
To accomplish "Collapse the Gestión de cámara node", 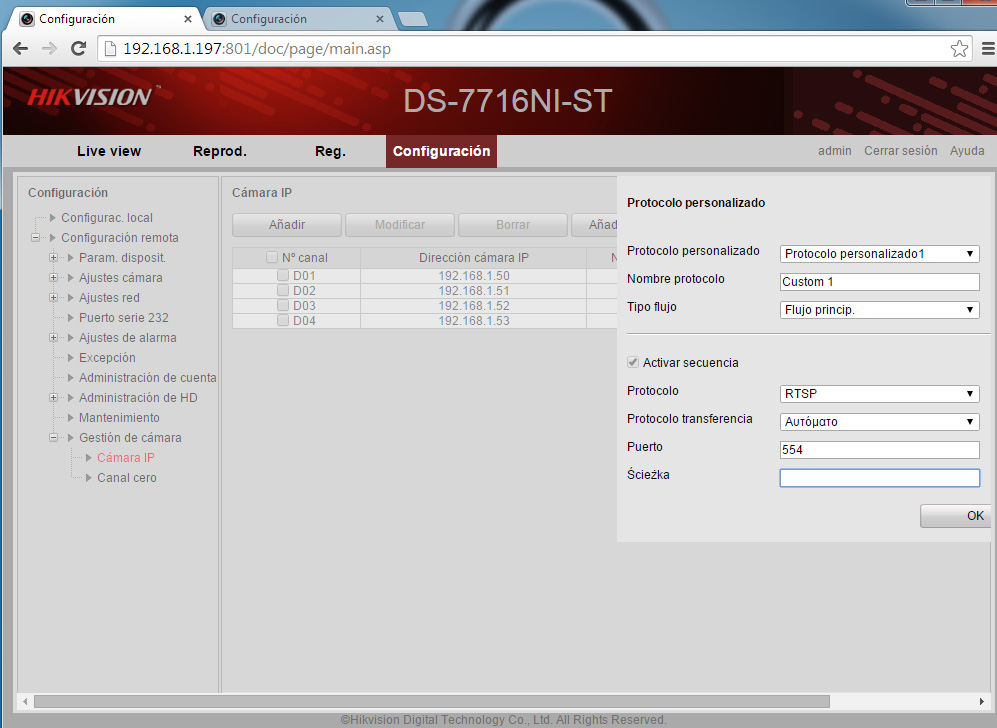I will coord(53,437).
